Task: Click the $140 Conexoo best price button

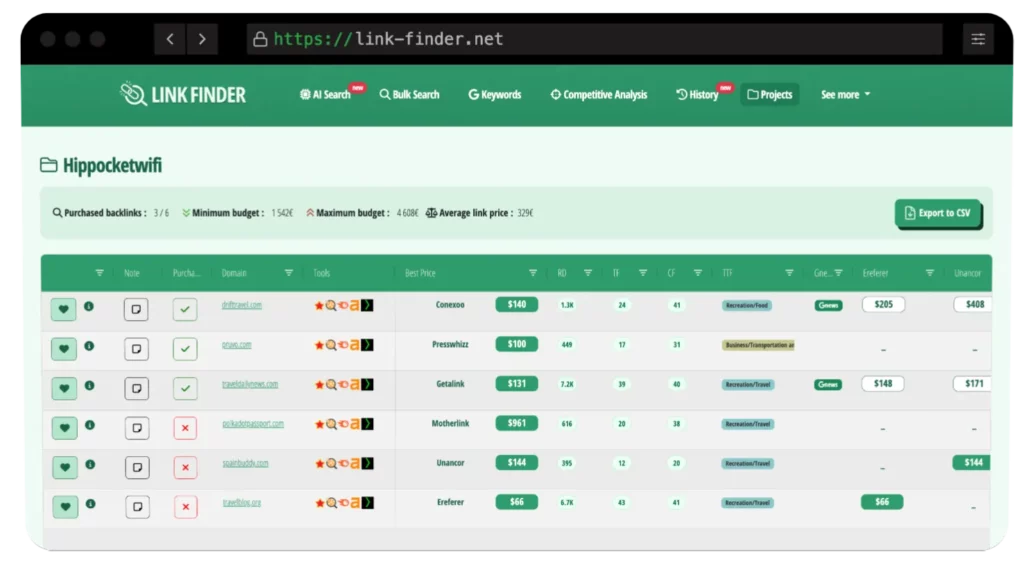Action: [517, 304]
